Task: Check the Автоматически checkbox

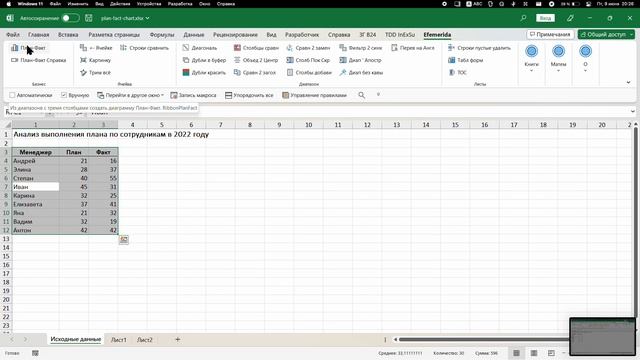Action: pos(12,95)
